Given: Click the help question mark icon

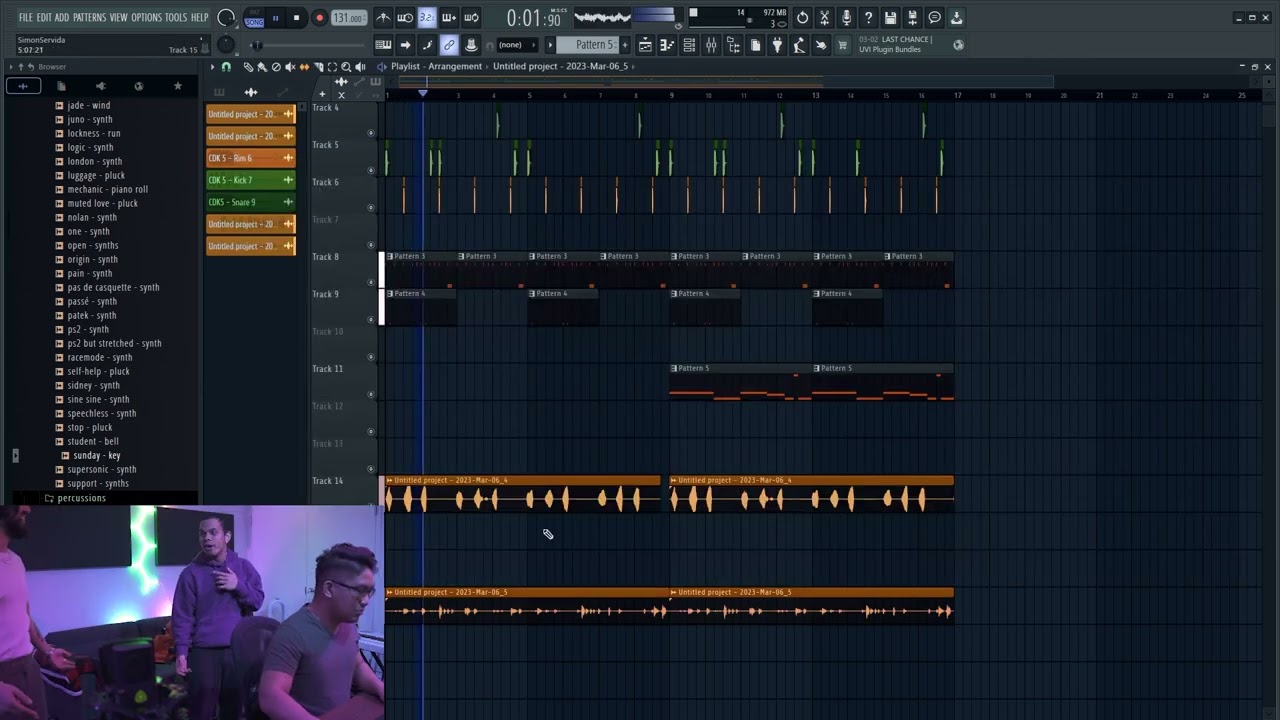Looking at the screenshot, I should [868, 17].
